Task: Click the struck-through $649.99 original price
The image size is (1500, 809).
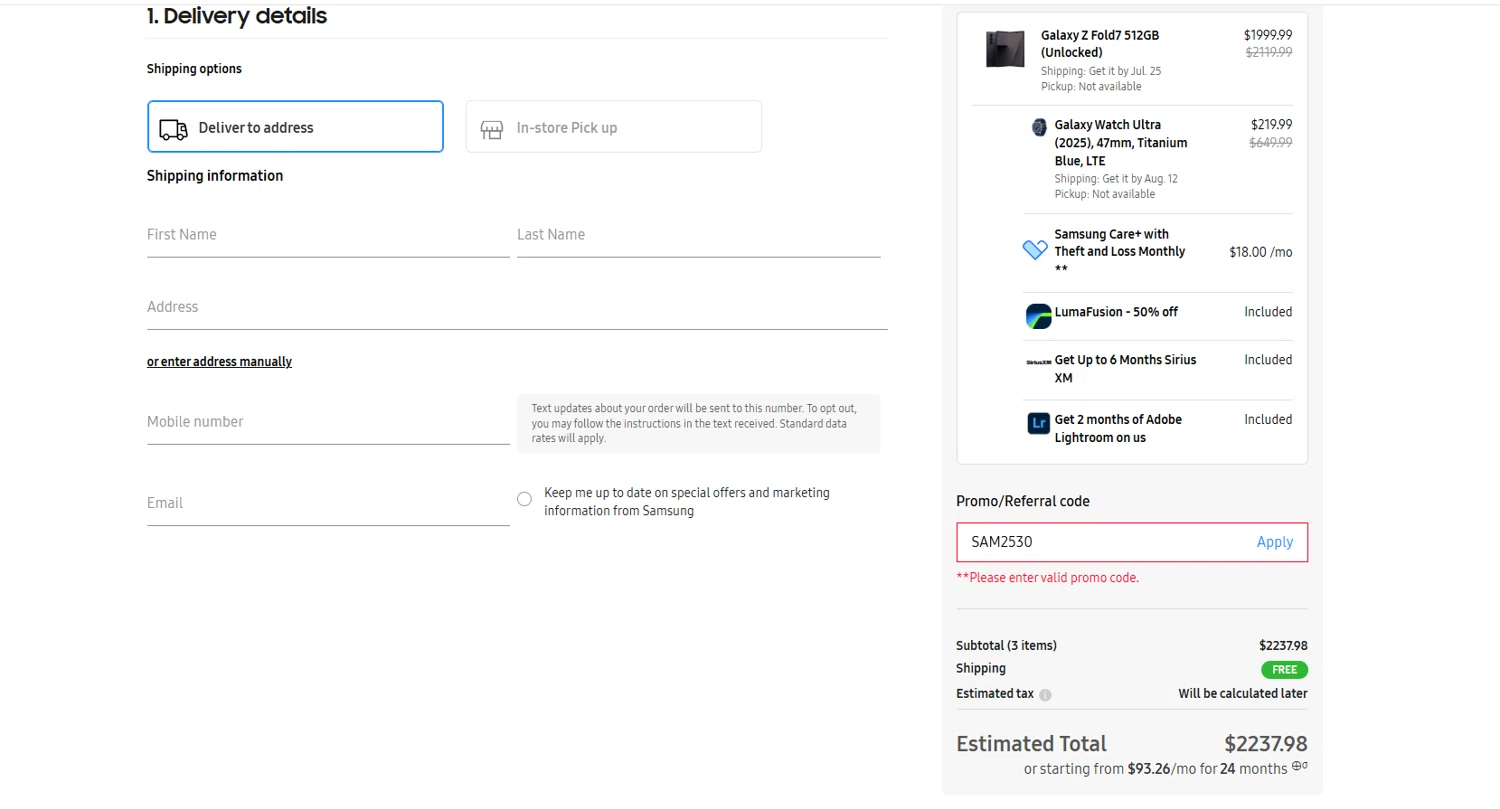Action: tap(1271, 143)
